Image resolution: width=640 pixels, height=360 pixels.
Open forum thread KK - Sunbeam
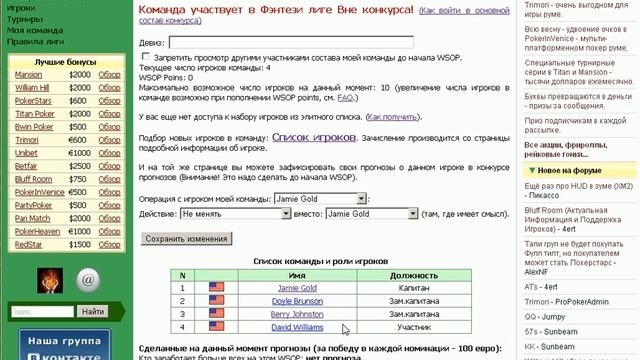point(549,347)
